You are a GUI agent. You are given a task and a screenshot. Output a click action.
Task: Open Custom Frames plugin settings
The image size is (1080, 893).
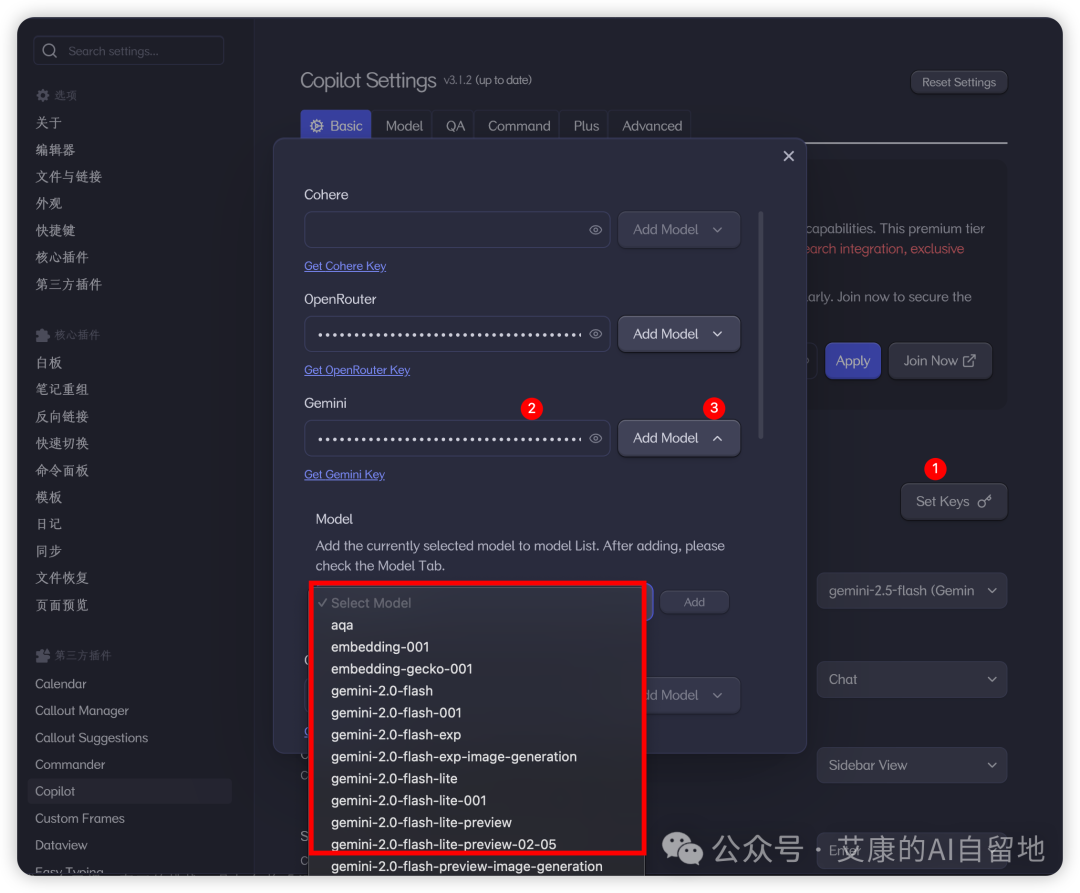80,819
